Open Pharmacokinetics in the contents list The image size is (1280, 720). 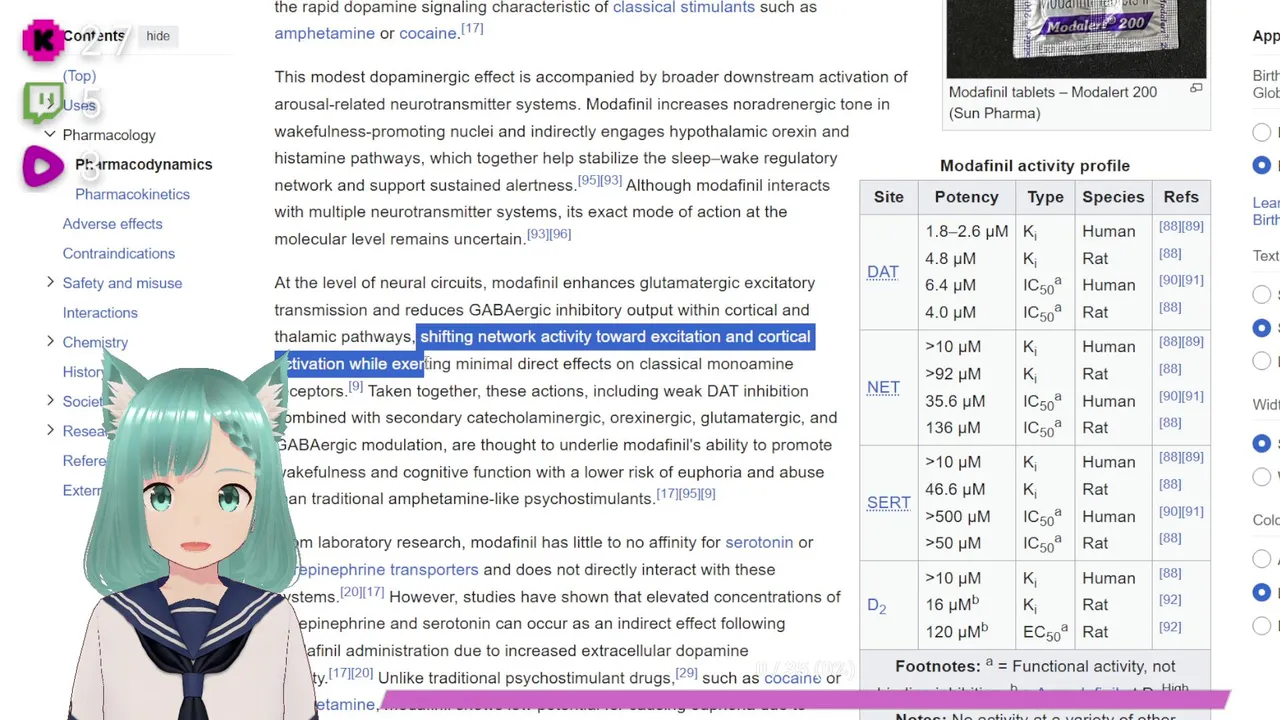pyautogui.click(x=132, y=194)
